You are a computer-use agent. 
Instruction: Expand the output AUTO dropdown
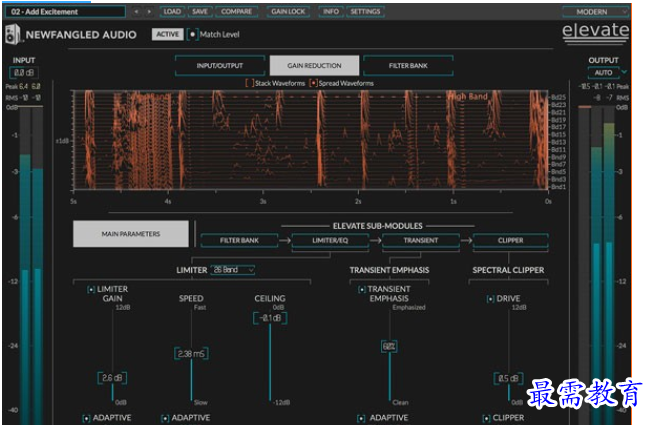[x=609, y=72]
